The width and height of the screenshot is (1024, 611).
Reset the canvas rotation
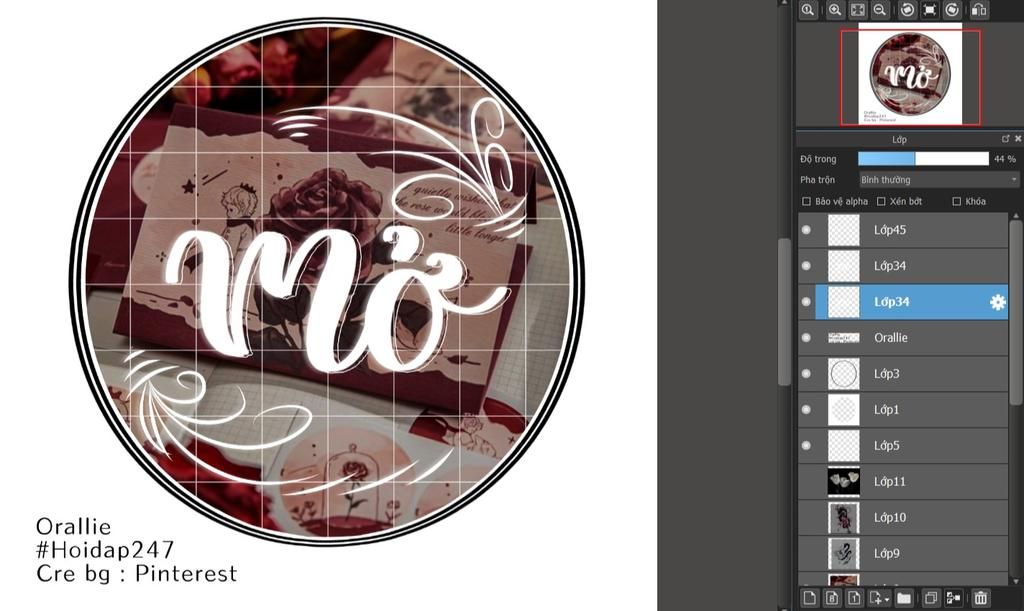[929, 10]
